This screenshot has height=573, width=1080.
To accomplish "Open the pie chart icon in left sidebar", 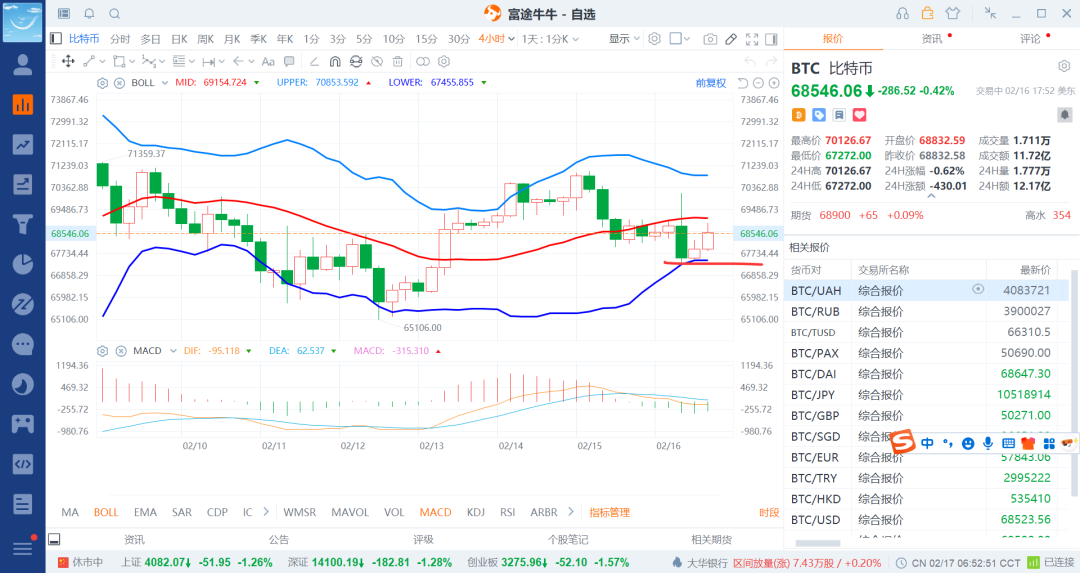I will point(22,264).
